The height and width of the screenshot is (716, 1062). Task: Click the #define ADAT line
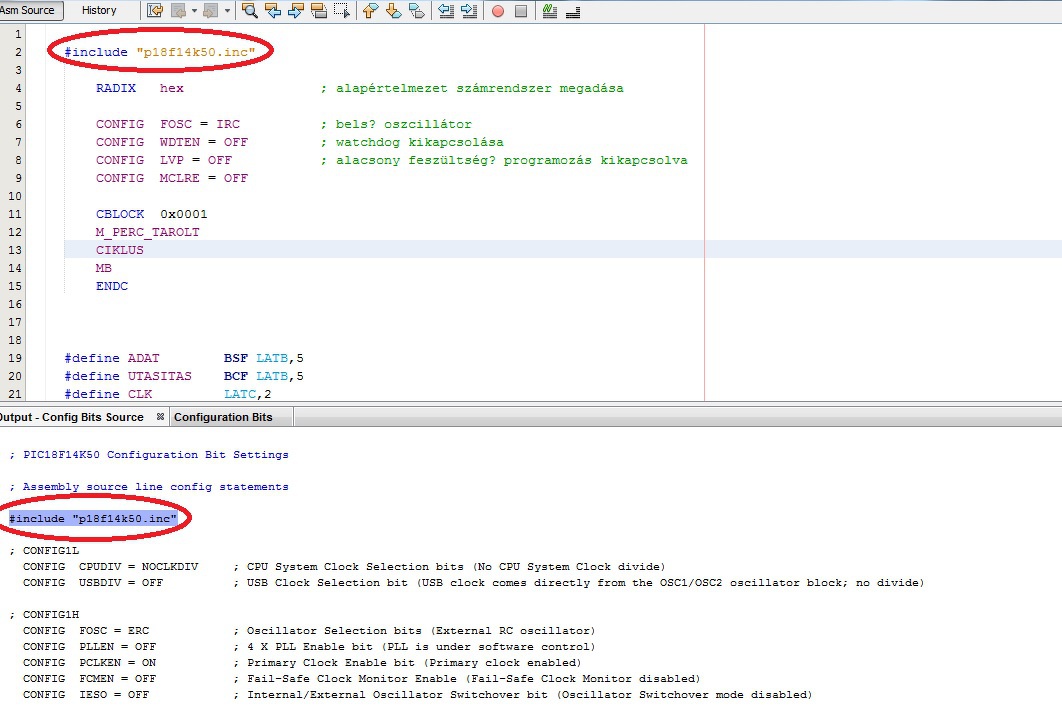click(x=184, y=358)
